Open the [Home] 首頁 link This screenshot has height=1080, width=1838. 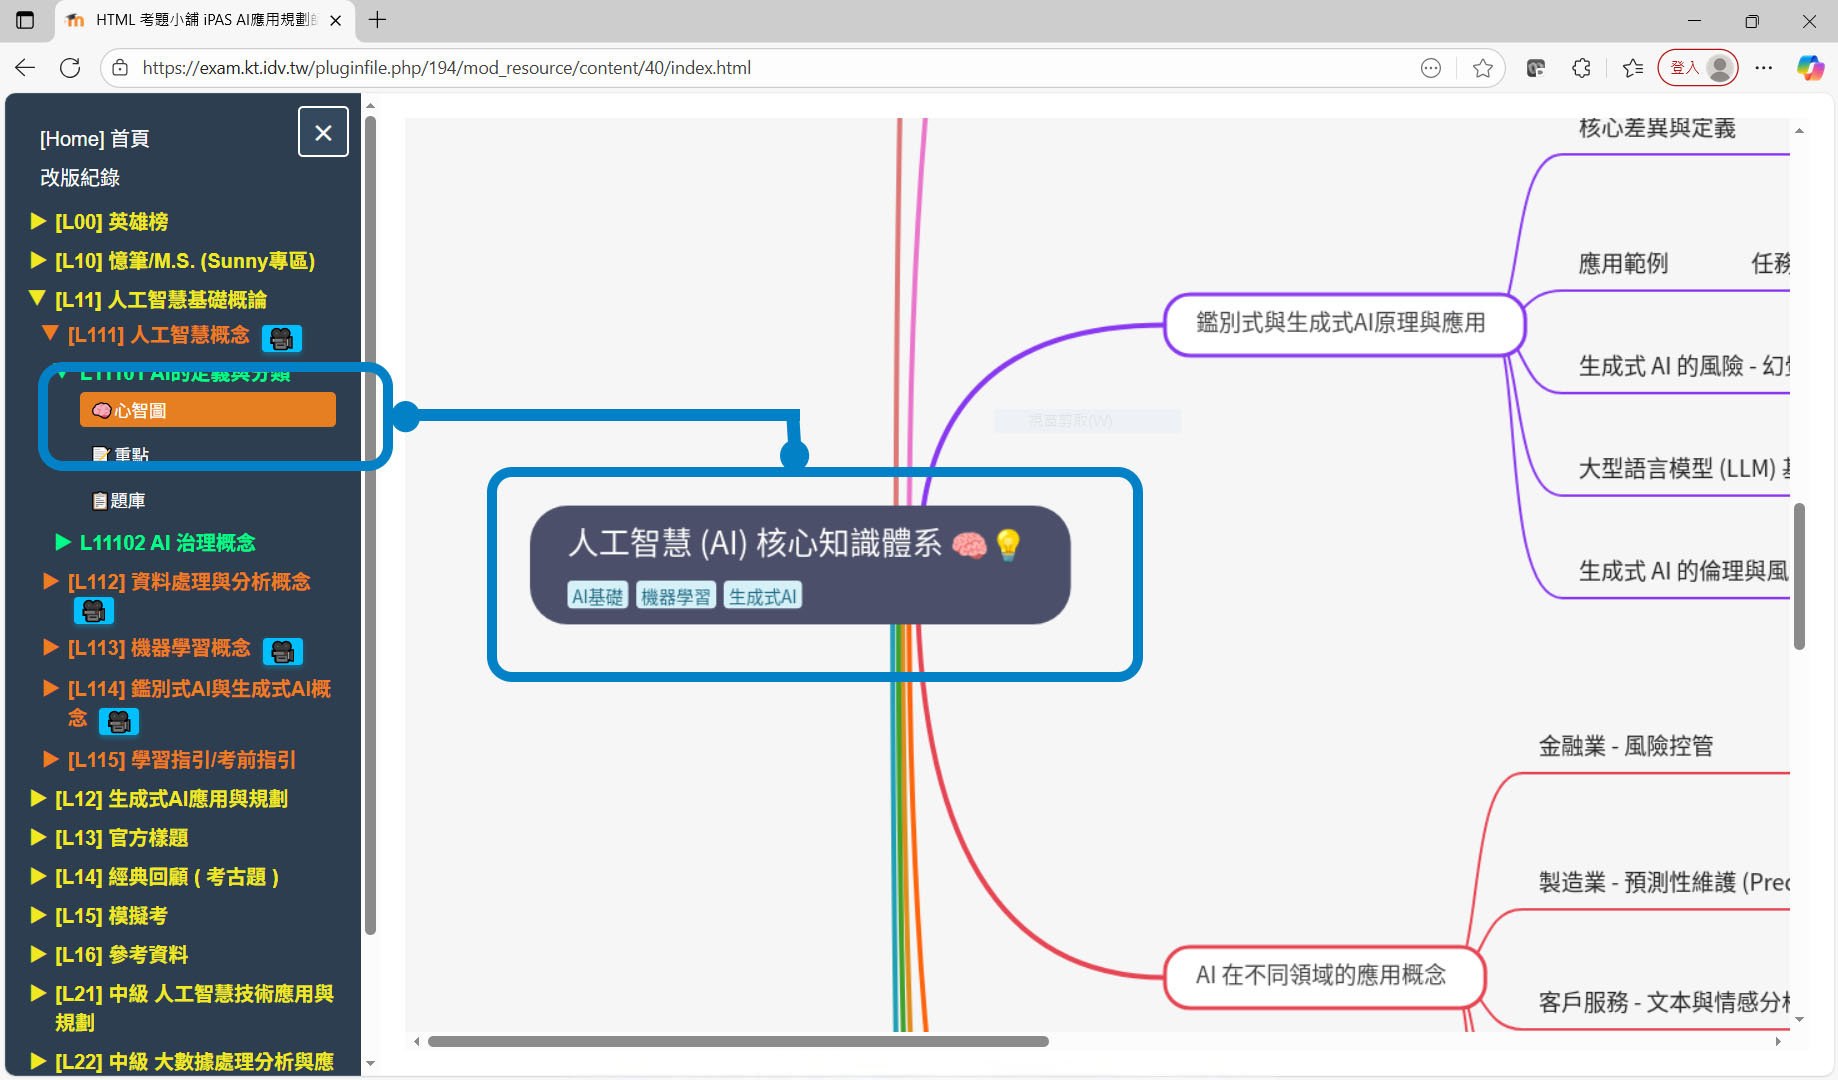coord(94,139)
